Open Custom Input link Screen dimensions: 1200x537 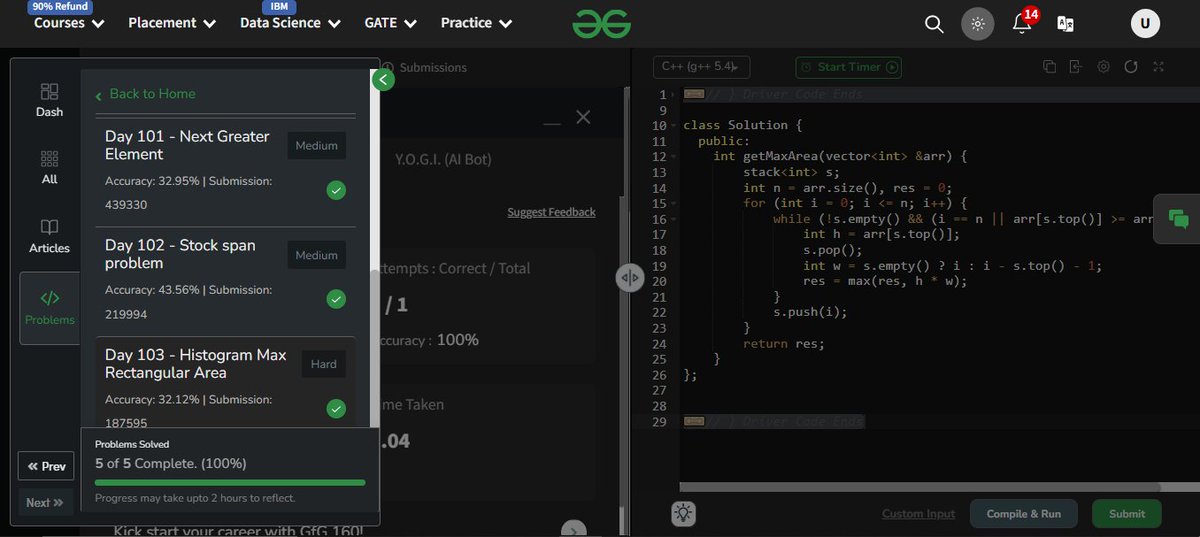[x=918, y=514]
